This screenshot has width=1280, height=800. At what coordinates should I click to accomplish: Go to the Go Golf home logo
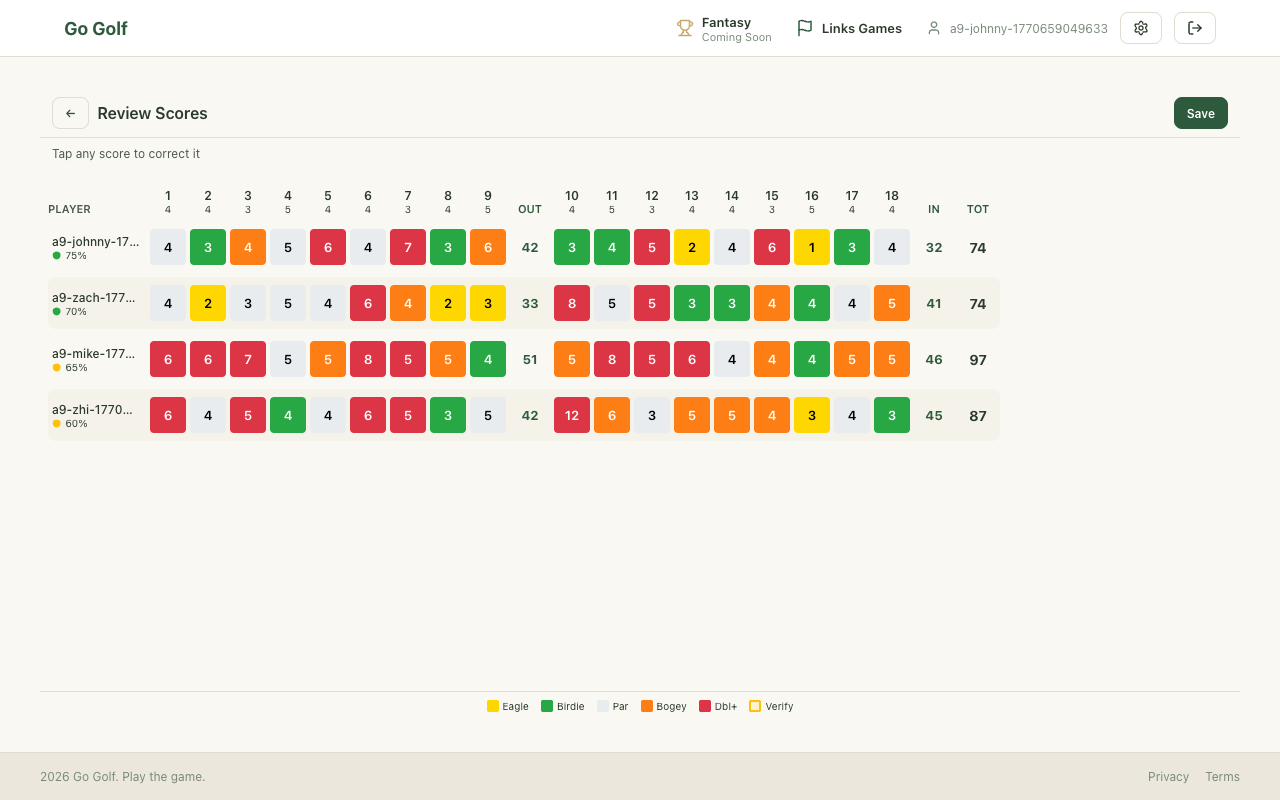pos(95,28)
